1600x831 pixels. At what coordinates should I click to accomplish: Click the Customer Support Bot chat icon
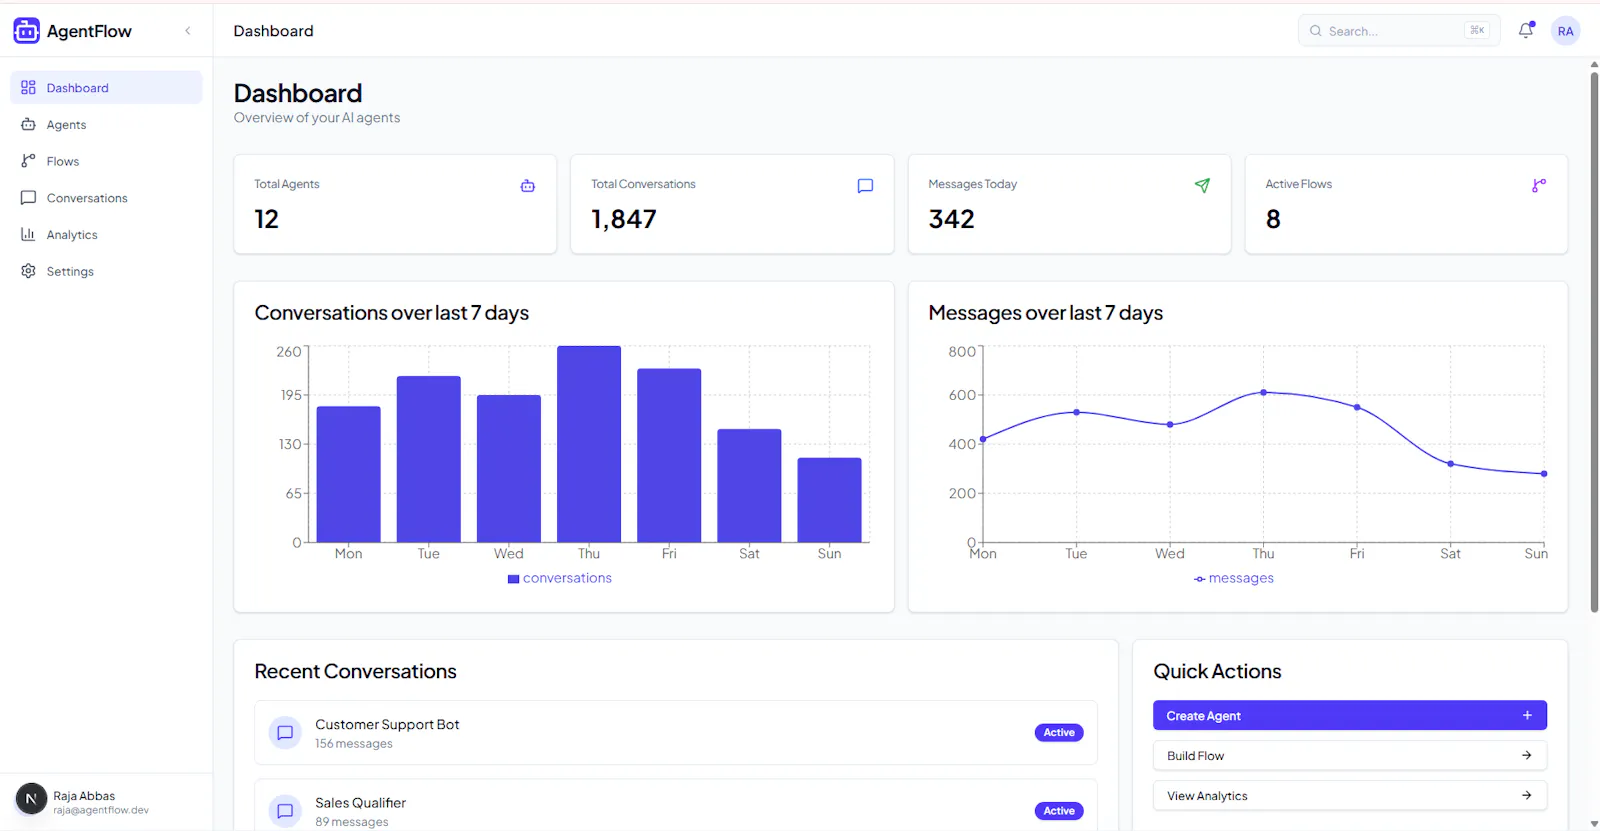(285, 733)
